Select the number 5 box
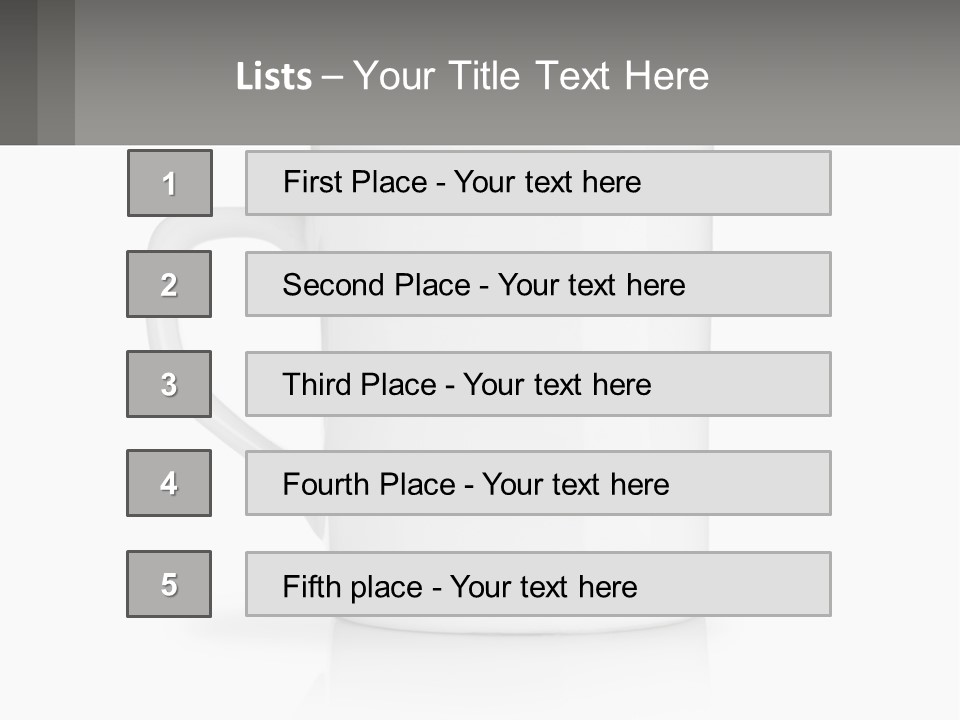Image resolution: width=960 pixels, height=720 pixels. (x=169, y=584)
